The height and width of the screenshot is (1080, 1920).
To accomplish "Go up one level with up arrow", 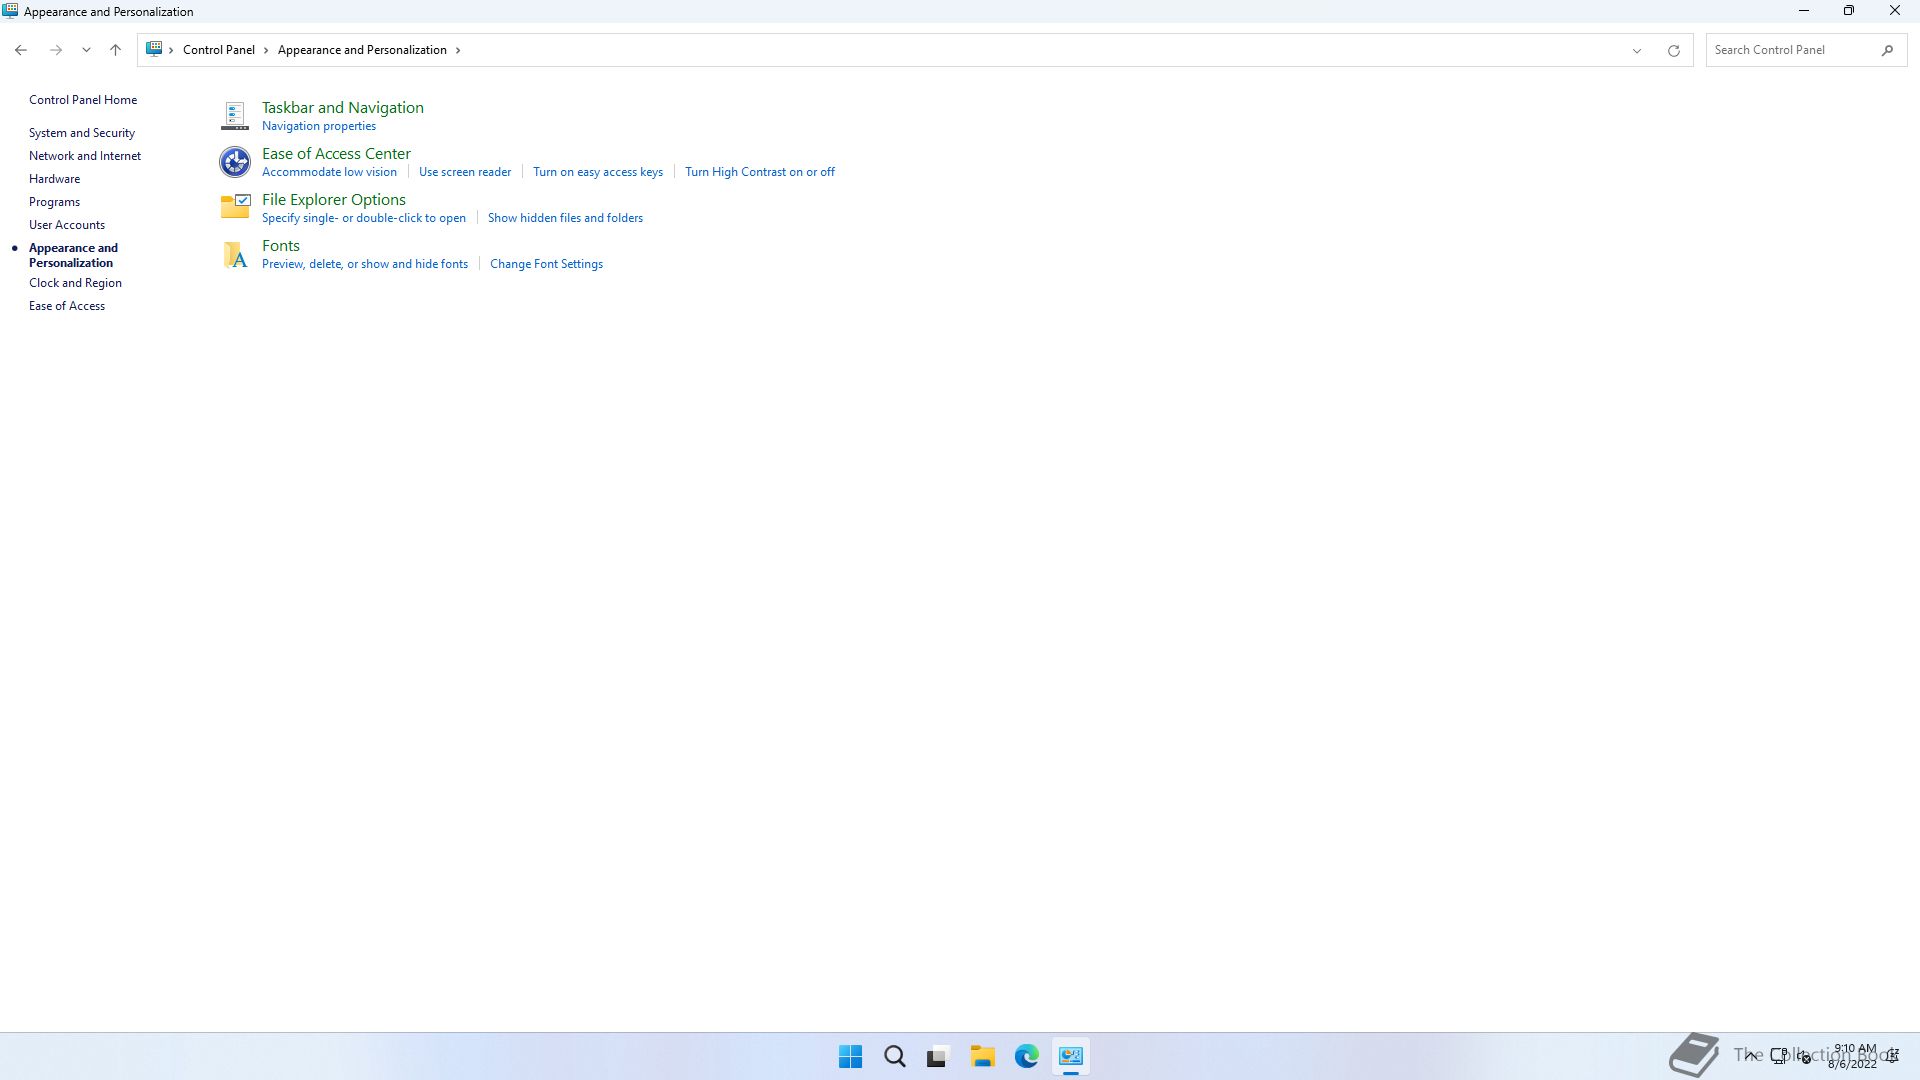I will click(x=115, y=50).
